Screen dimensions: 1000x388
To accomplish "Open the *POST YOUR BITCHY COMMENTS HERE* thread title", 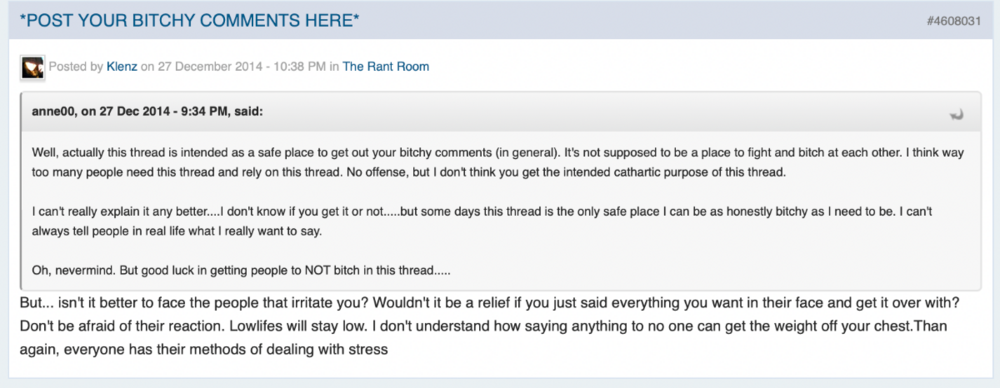I will (189, 20).
